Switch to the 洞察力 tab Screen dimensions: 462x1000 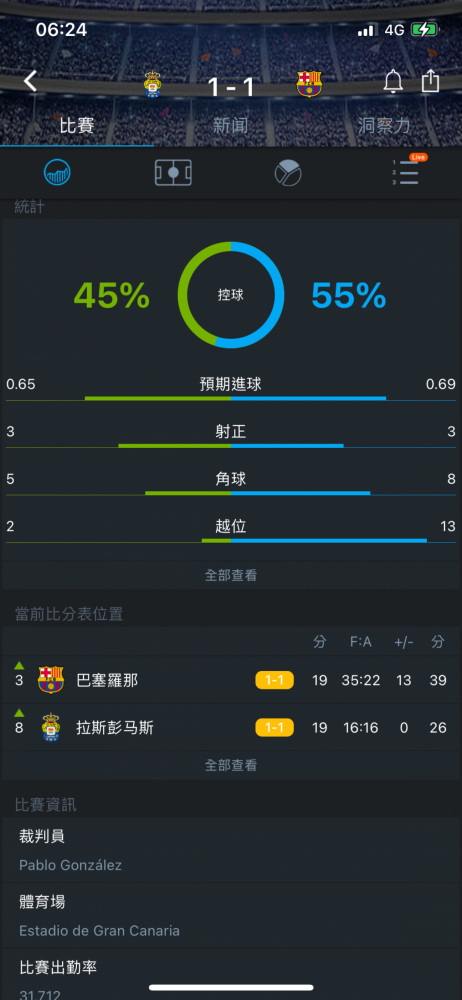click(384, 125)
